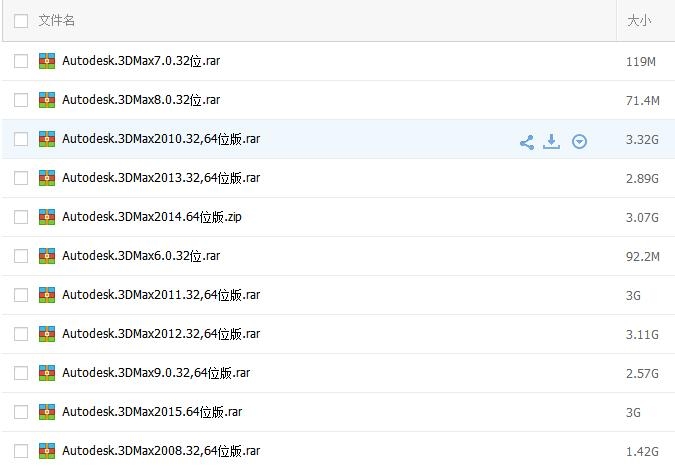Check the box for Autodesk.3DMax6.0.32位.rar

[x=21, y=256]
